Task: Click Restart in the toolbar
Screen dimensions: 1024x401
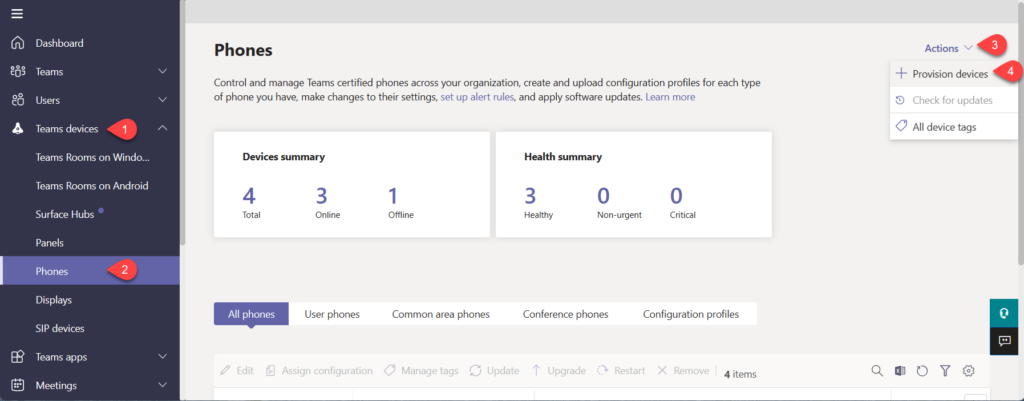Action: click(621, 370)
